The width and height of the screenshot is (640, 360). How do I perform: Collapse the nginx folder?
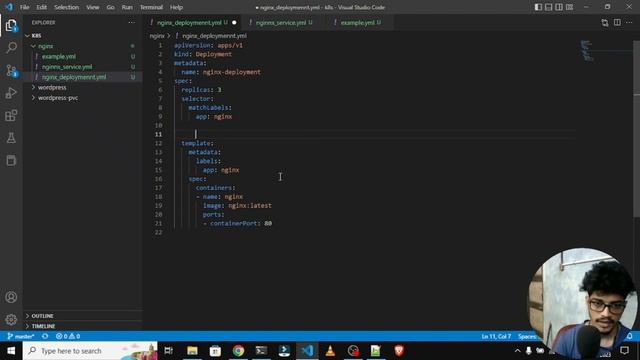tap(33, 46)
